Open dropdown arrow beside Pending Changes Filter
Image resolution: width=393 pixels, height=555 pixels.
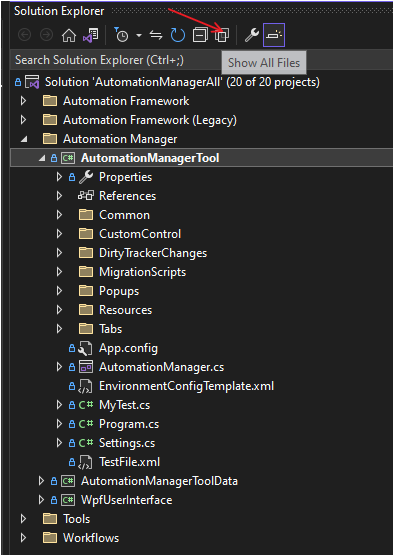[x=139, y=35]
